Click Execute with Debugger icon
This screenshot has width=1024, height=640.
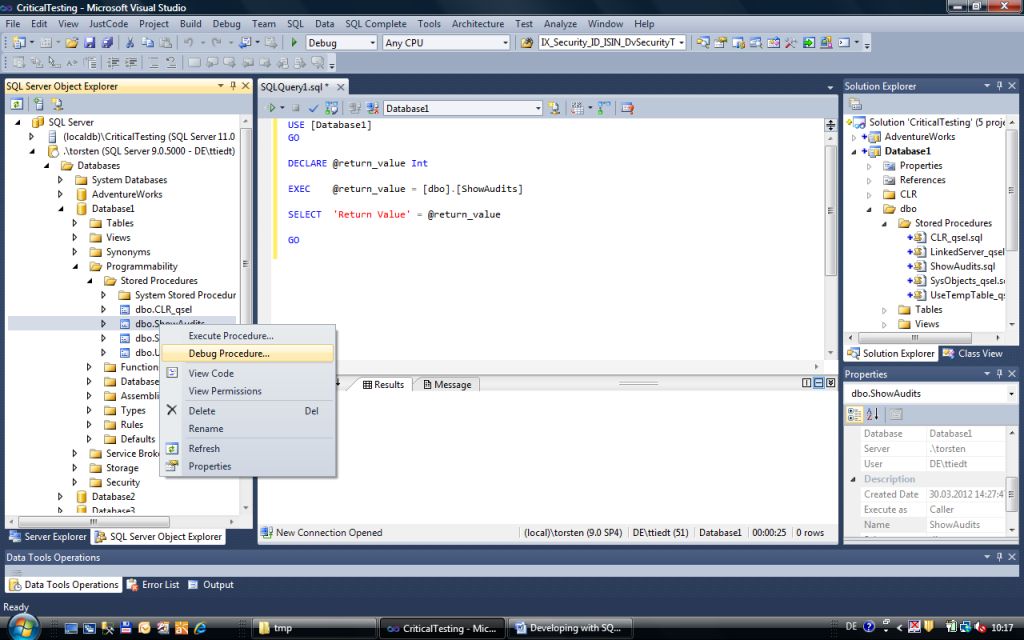(332, 108)
